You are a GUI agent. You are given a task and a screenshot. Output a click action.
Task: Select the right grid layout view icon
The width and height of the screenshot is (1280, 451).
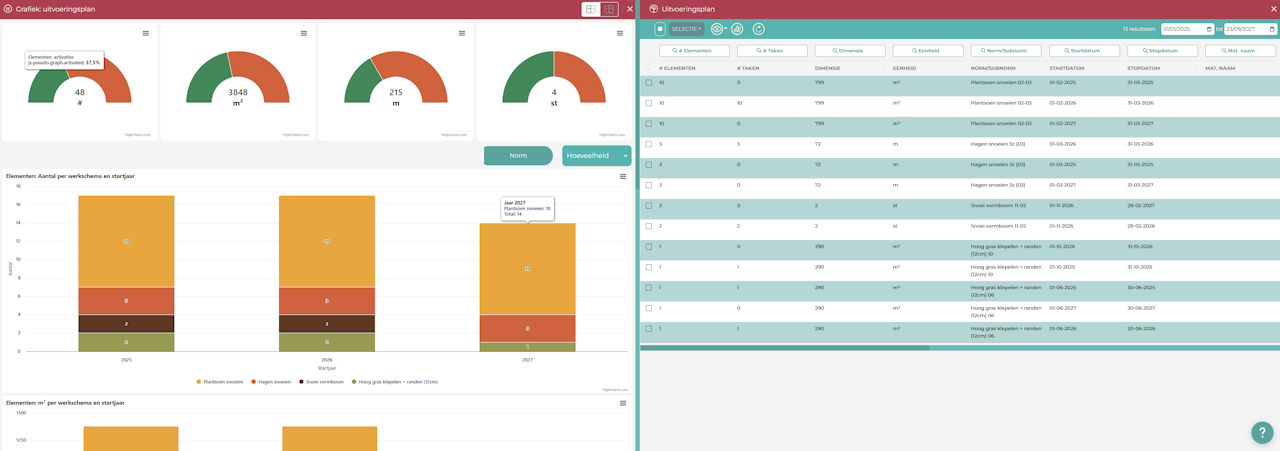(x=609, y=9)
